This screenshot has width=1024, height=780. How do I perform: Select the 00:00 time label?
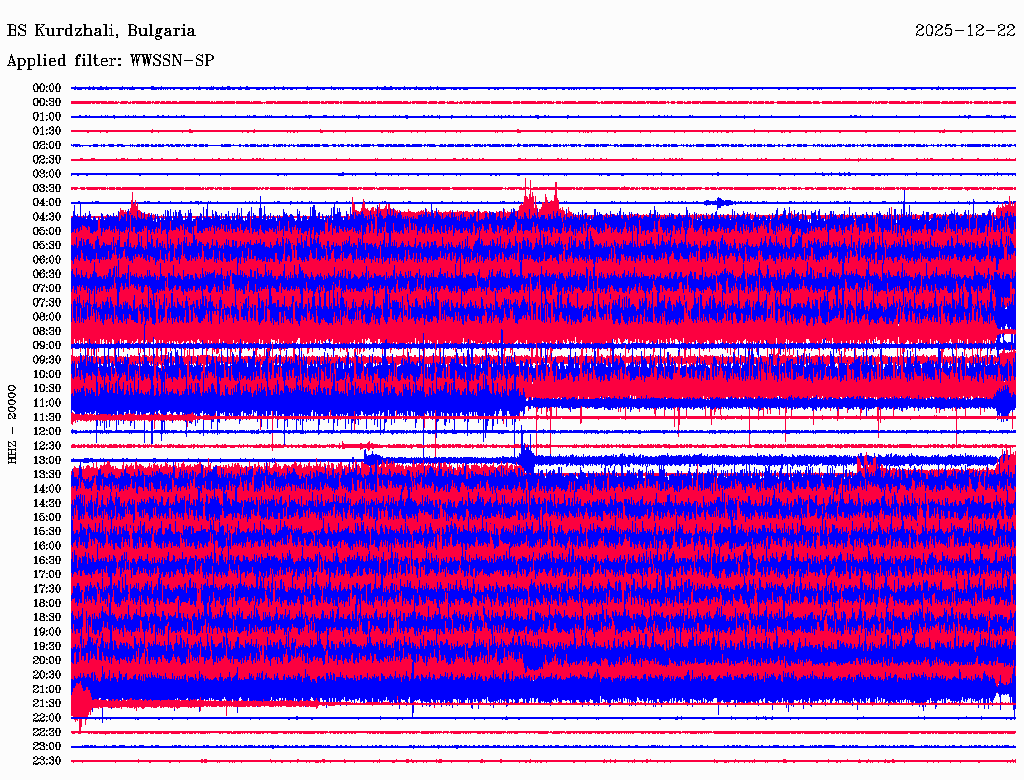[47, 88]
